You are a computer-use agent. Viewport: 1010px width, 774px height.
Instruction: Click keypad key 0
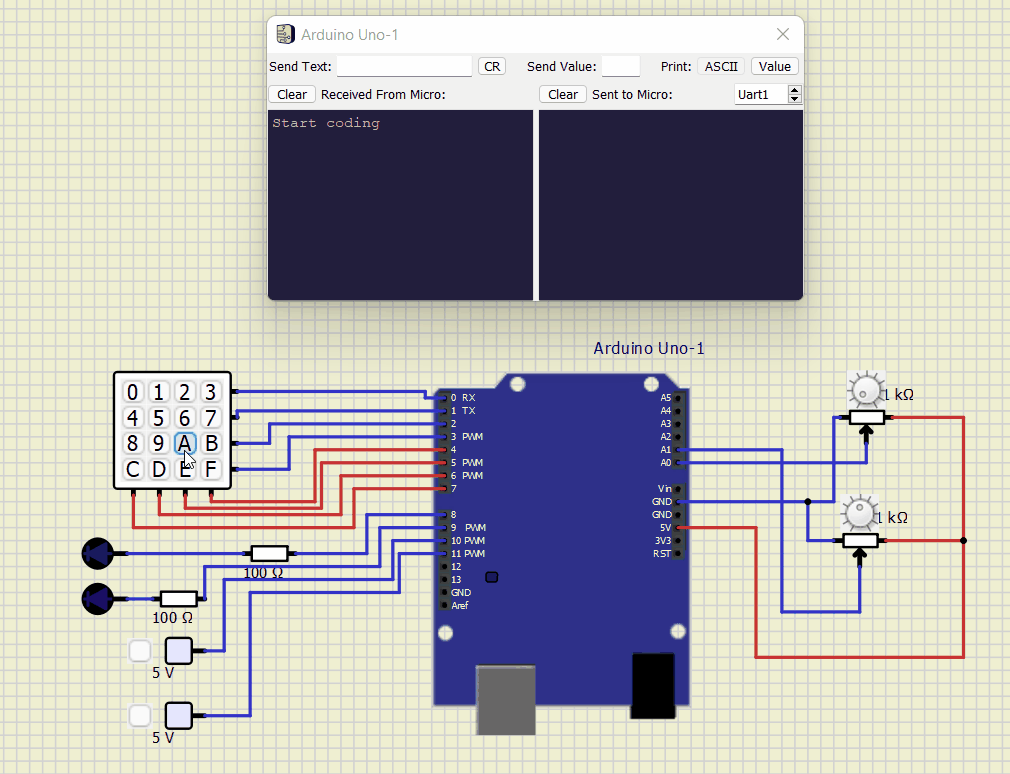pyautogui.click(x=133, y=392)
